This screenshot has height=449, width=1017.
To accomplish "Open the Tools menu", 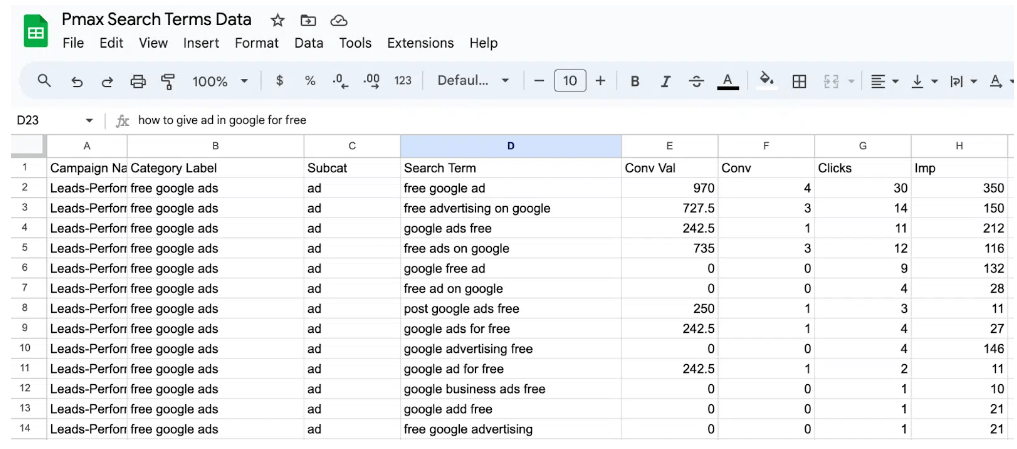I will 355,43.
